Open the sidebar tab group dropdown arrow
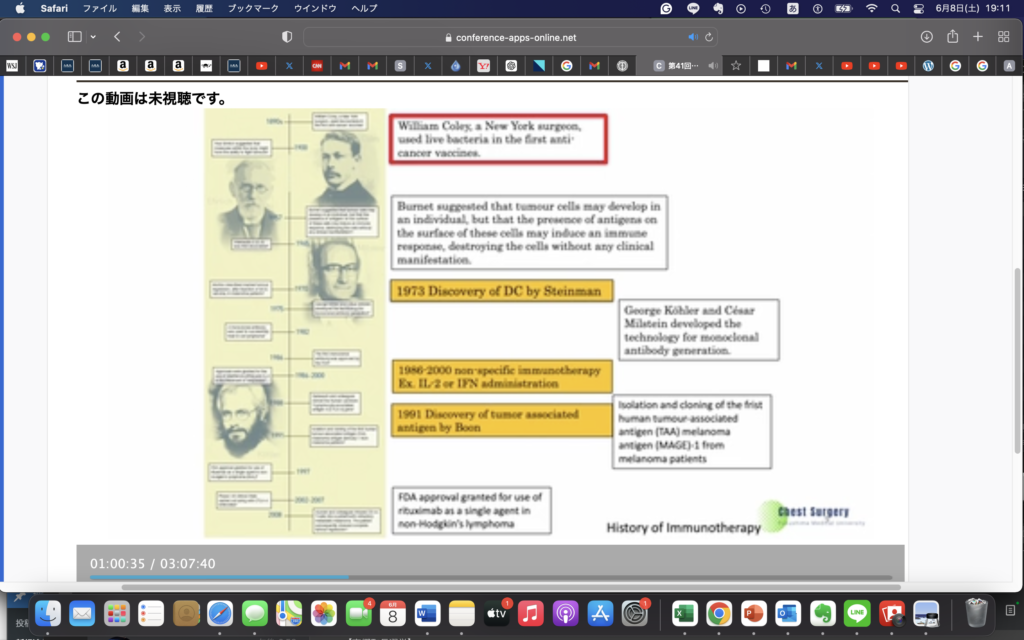Image resolution: width=1024 pixels, height=640 pixels. pos(93,37)
